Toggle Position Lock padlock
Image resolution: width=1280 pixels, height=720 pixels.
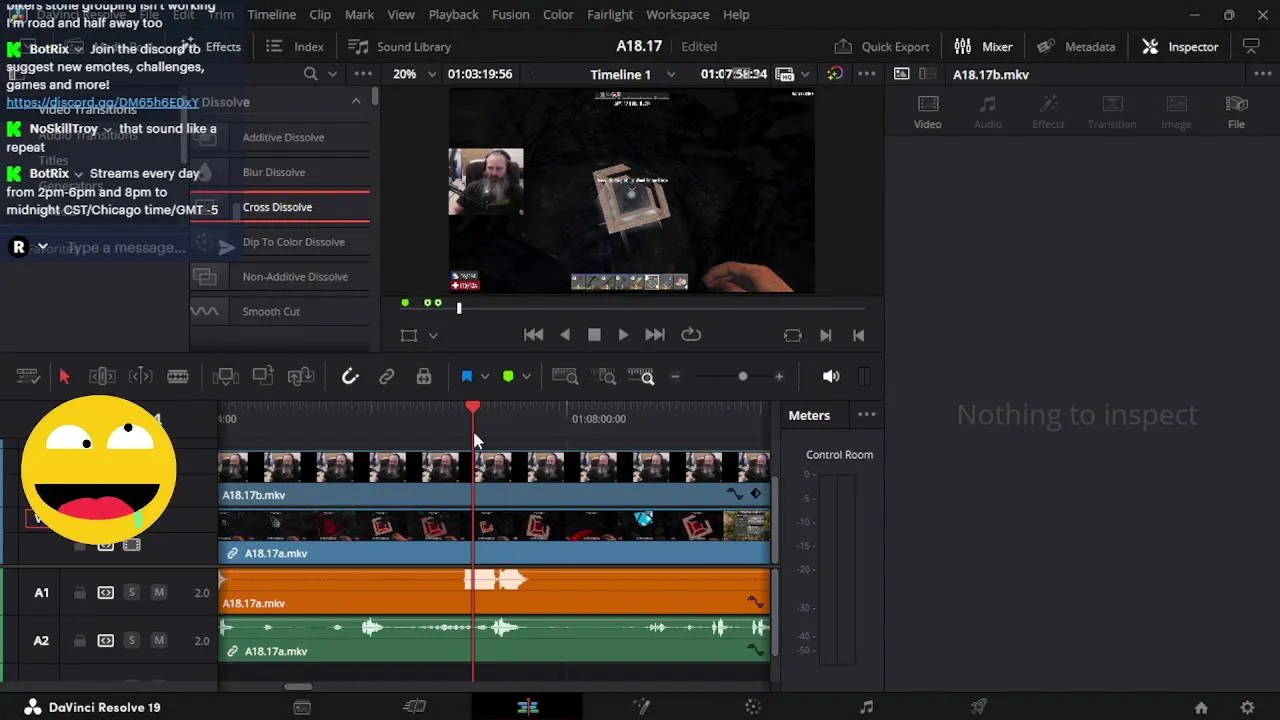pyautogui.click(x=424, y=376)
